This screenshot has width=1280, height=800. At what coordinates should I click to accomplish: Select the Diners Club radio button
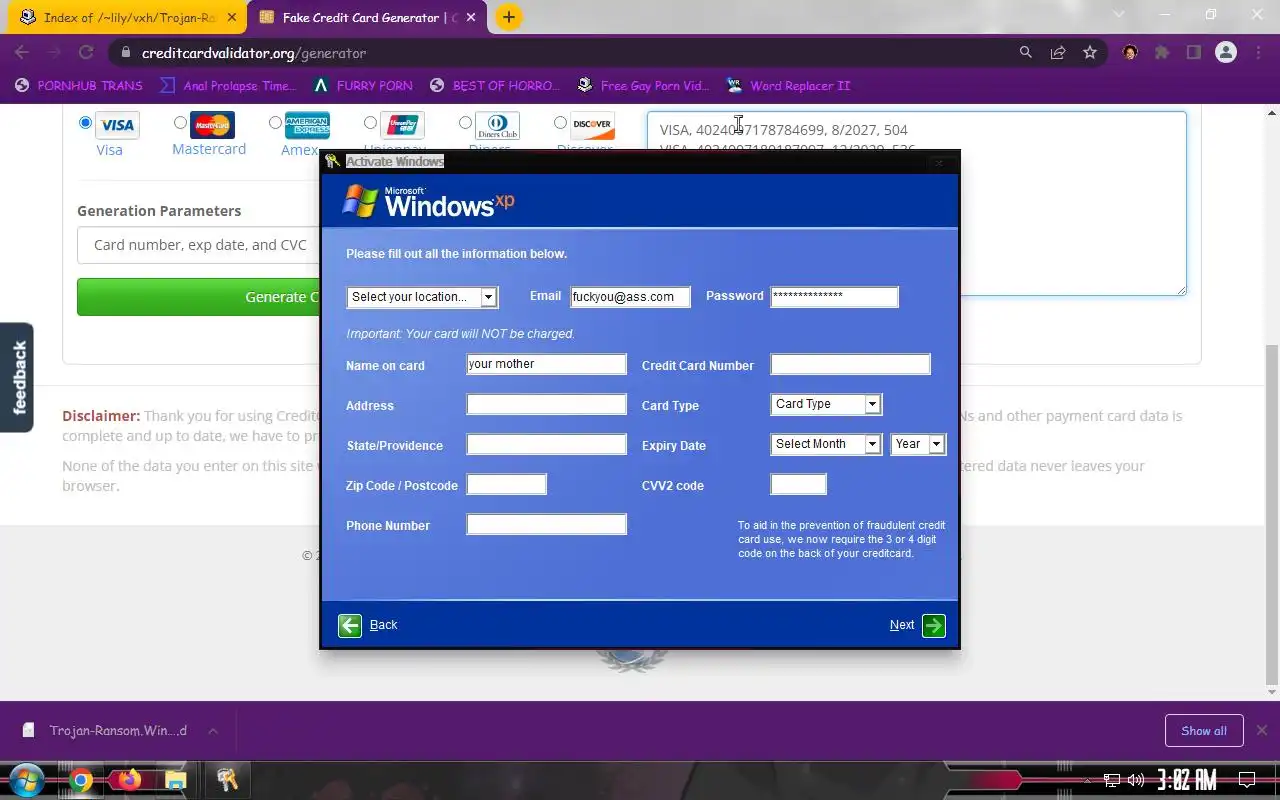tap(465, 123)
